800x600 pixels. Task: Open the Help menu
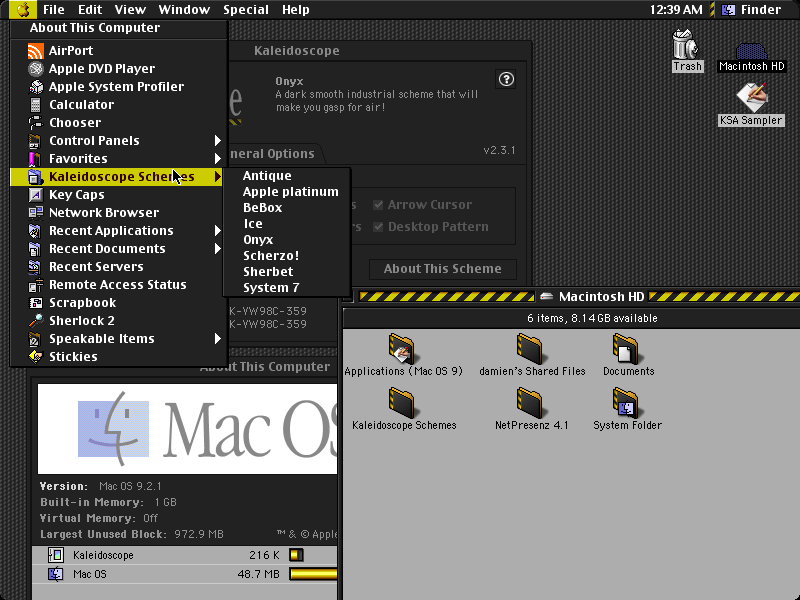tap(296, 9)
